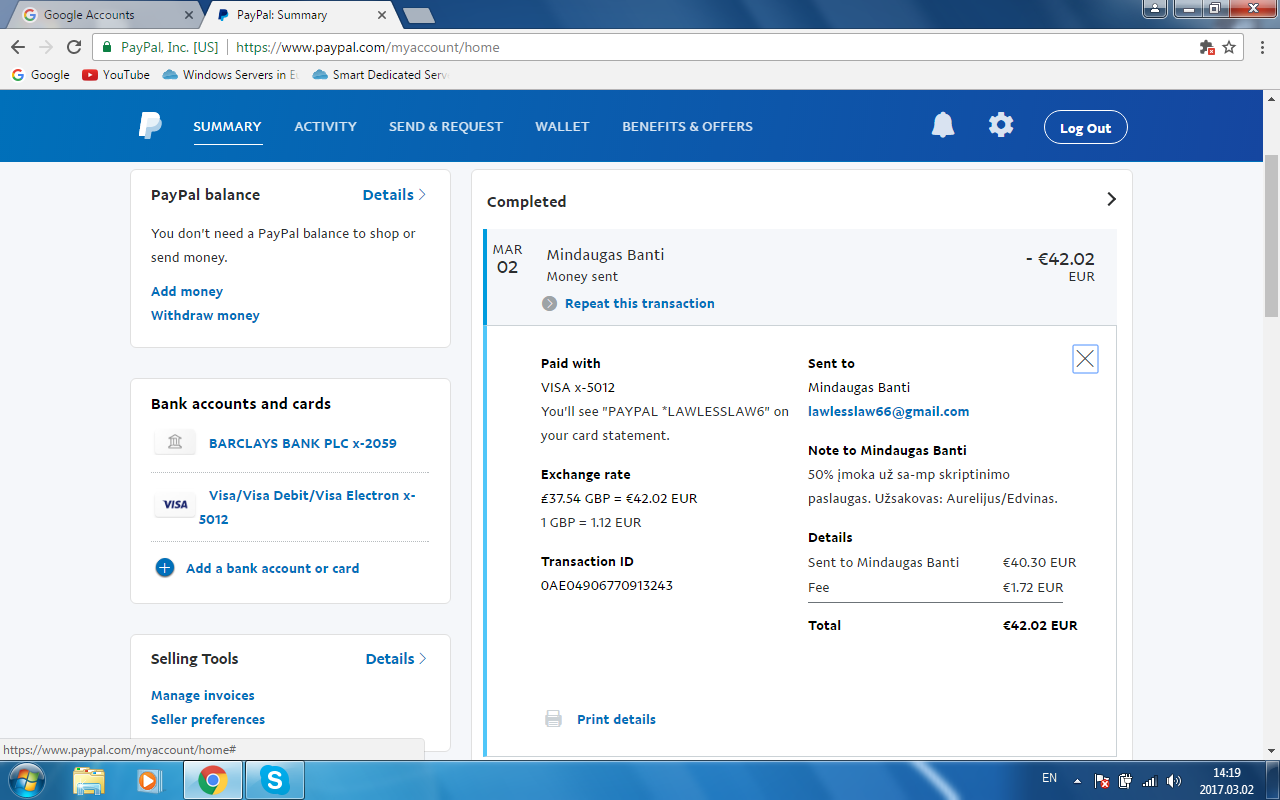Click the printer icon beside Print details
The height and width of the screenshot is (800, 1280).
[x=553, y=719]
